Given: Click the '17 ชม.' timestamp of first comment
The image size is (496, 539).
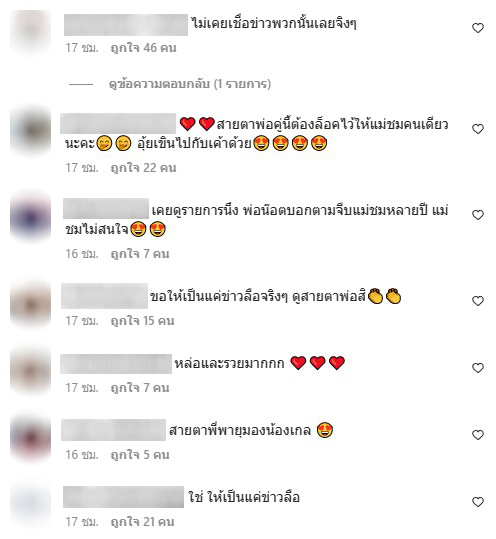Looking at the screenshot, I should (x=82, y=48).
